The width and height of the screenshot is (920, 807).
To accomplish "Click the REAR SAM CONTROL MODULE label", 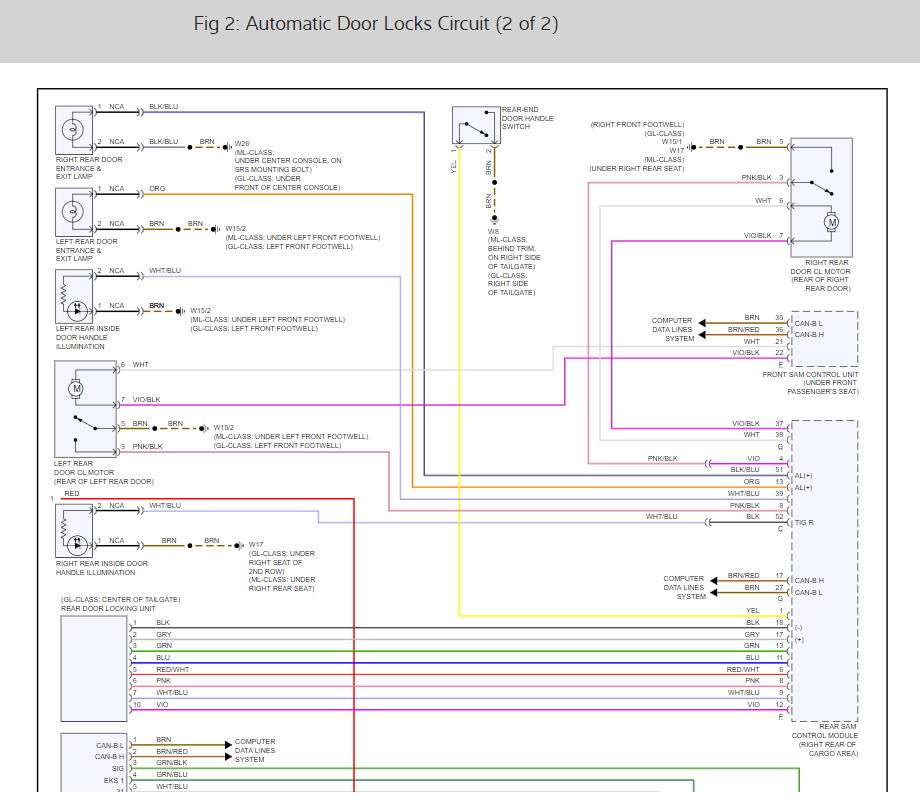I will tap(824, 740).
